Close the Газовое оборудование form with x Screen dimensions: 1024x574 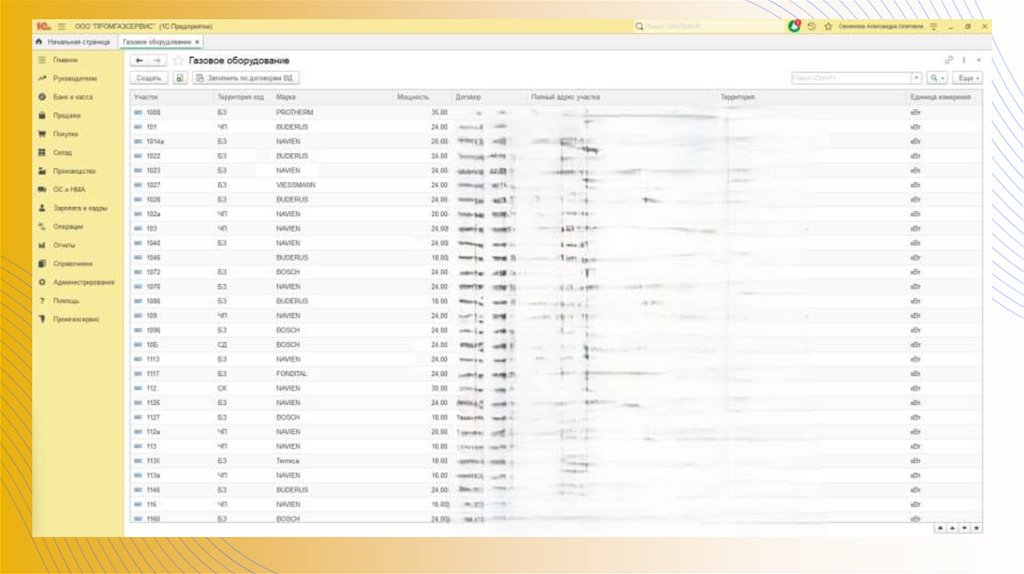[978, 60]
